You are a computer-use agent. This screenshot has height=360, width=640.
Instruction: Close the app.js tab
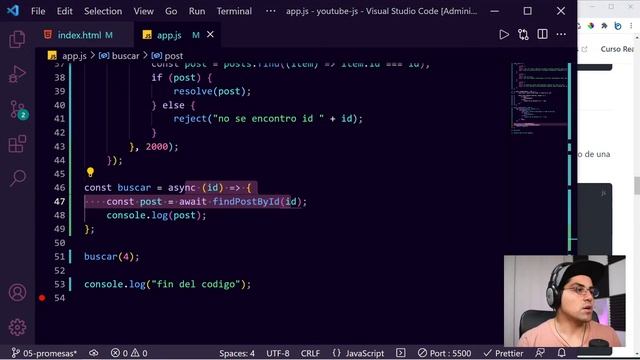(x=210, y=35)
